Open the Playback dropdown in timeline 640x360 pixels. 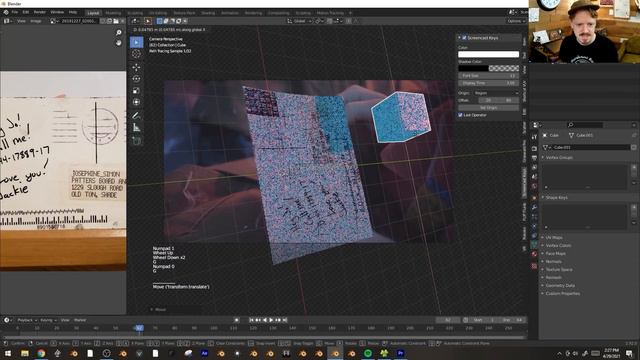coord(27,320)
